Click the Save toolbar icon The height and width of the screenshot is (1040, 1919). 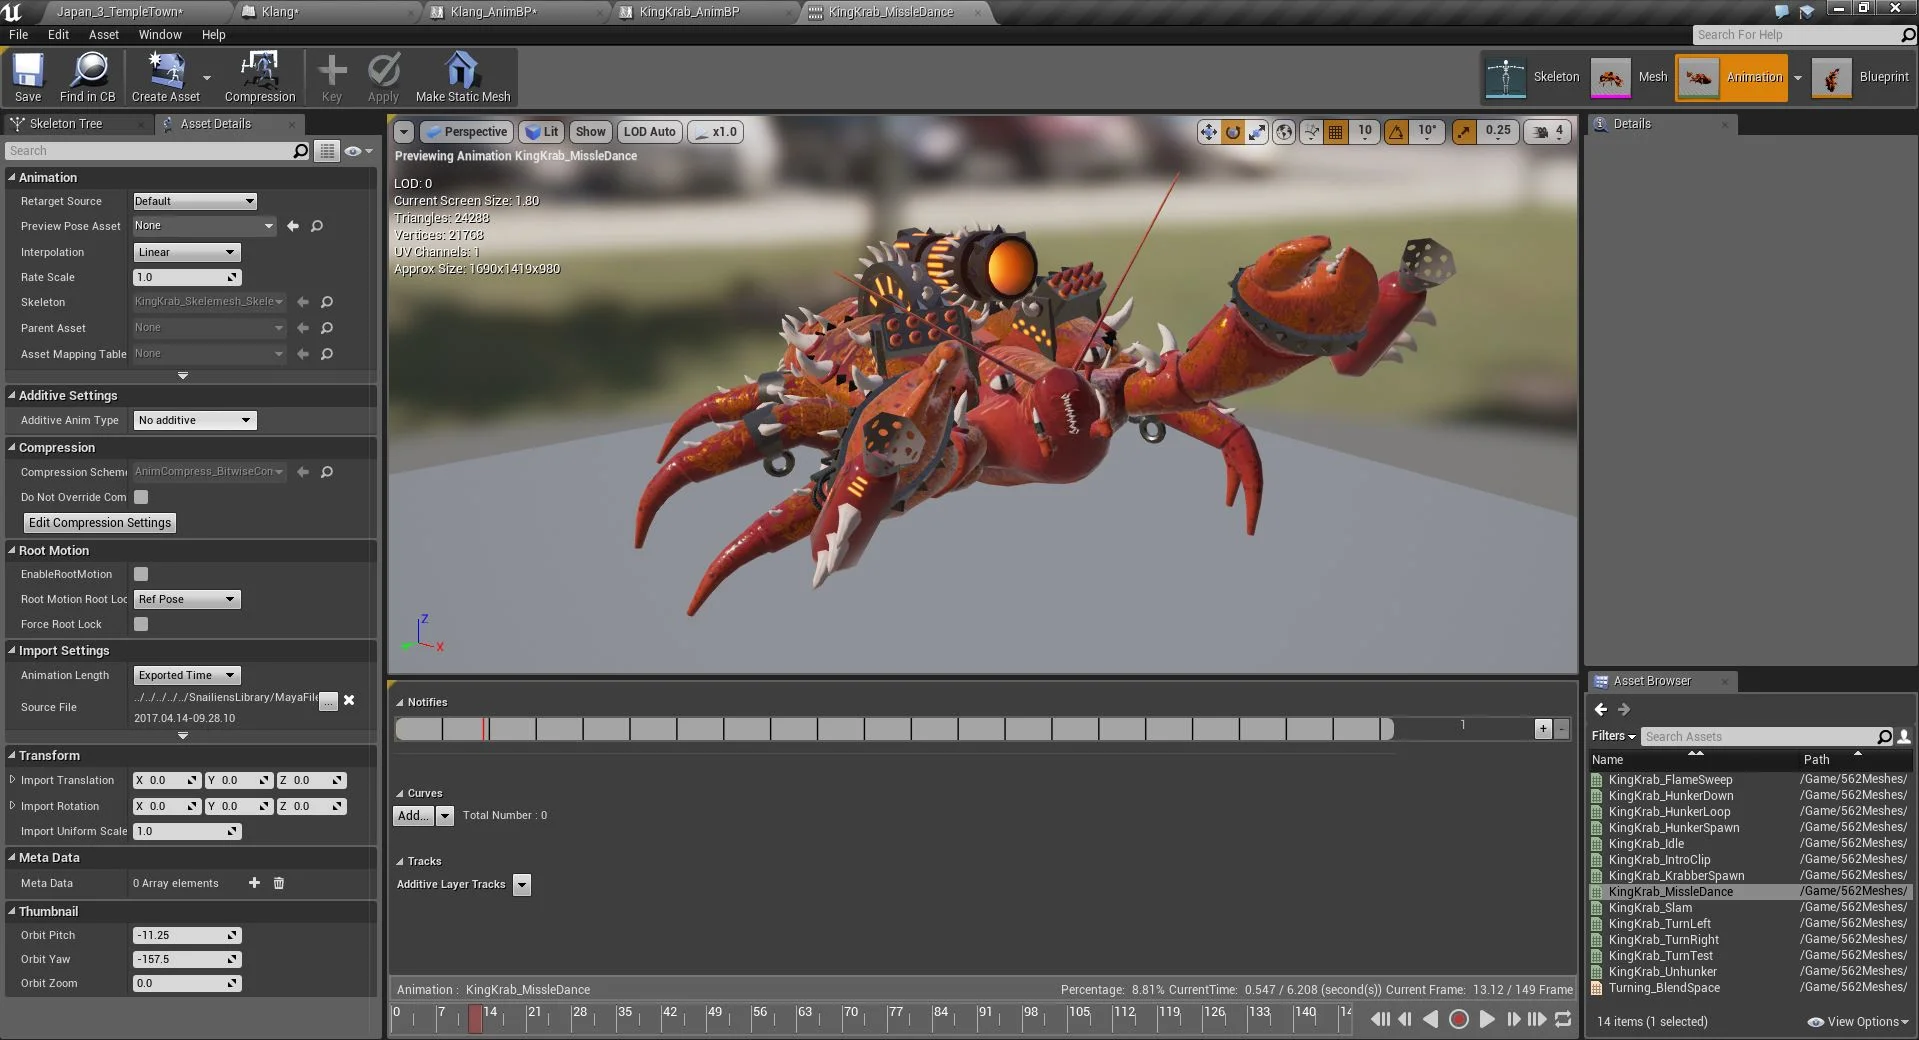(28, 77)
